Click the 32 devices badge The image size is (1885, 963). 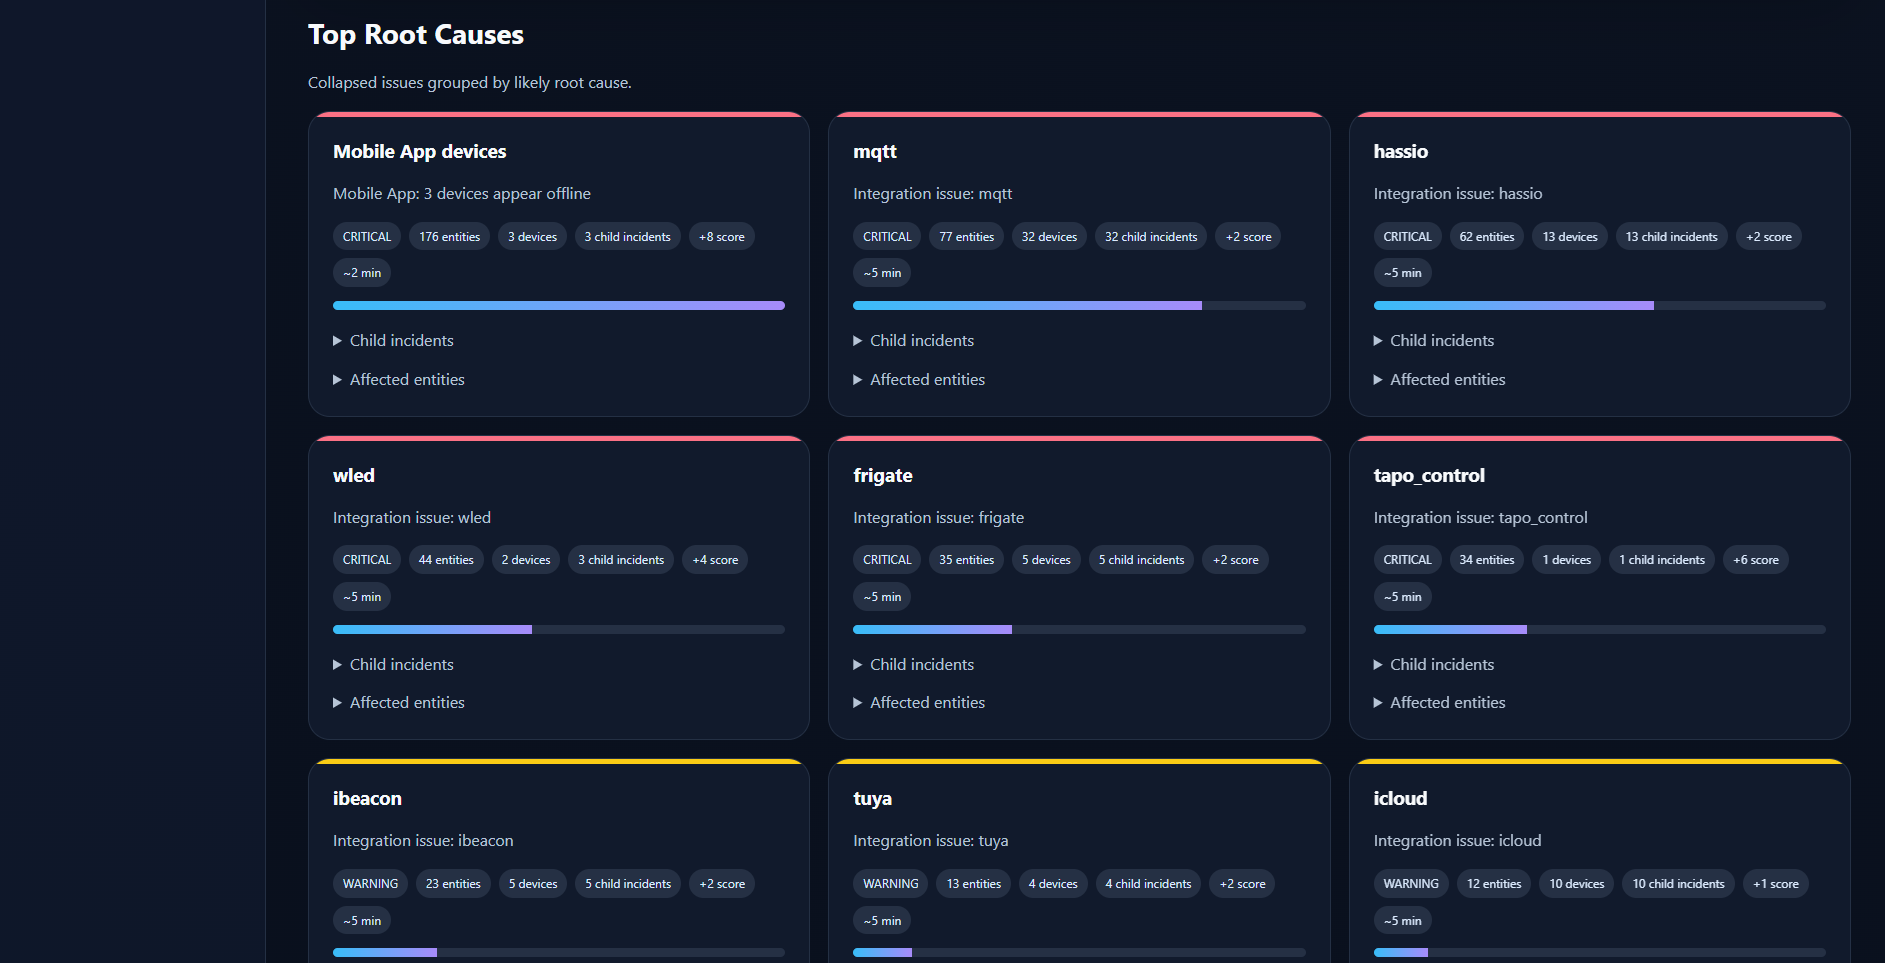[1049, 237]
